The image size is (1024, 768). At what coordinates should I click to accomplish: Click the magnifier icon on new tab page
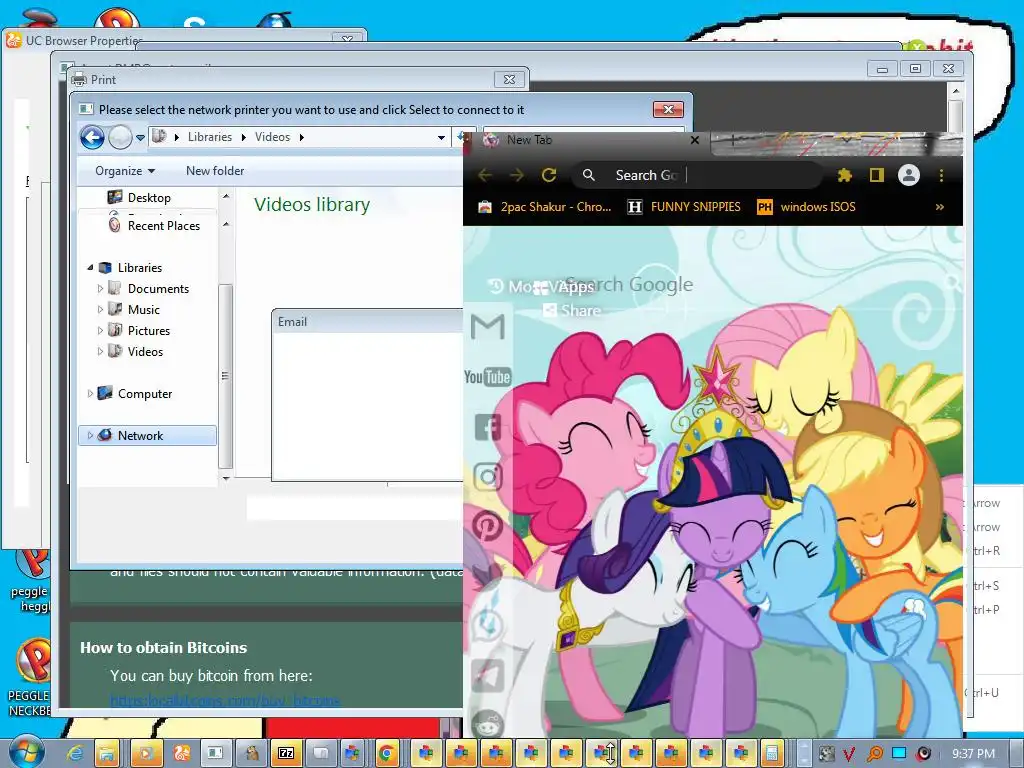(953, 283)
